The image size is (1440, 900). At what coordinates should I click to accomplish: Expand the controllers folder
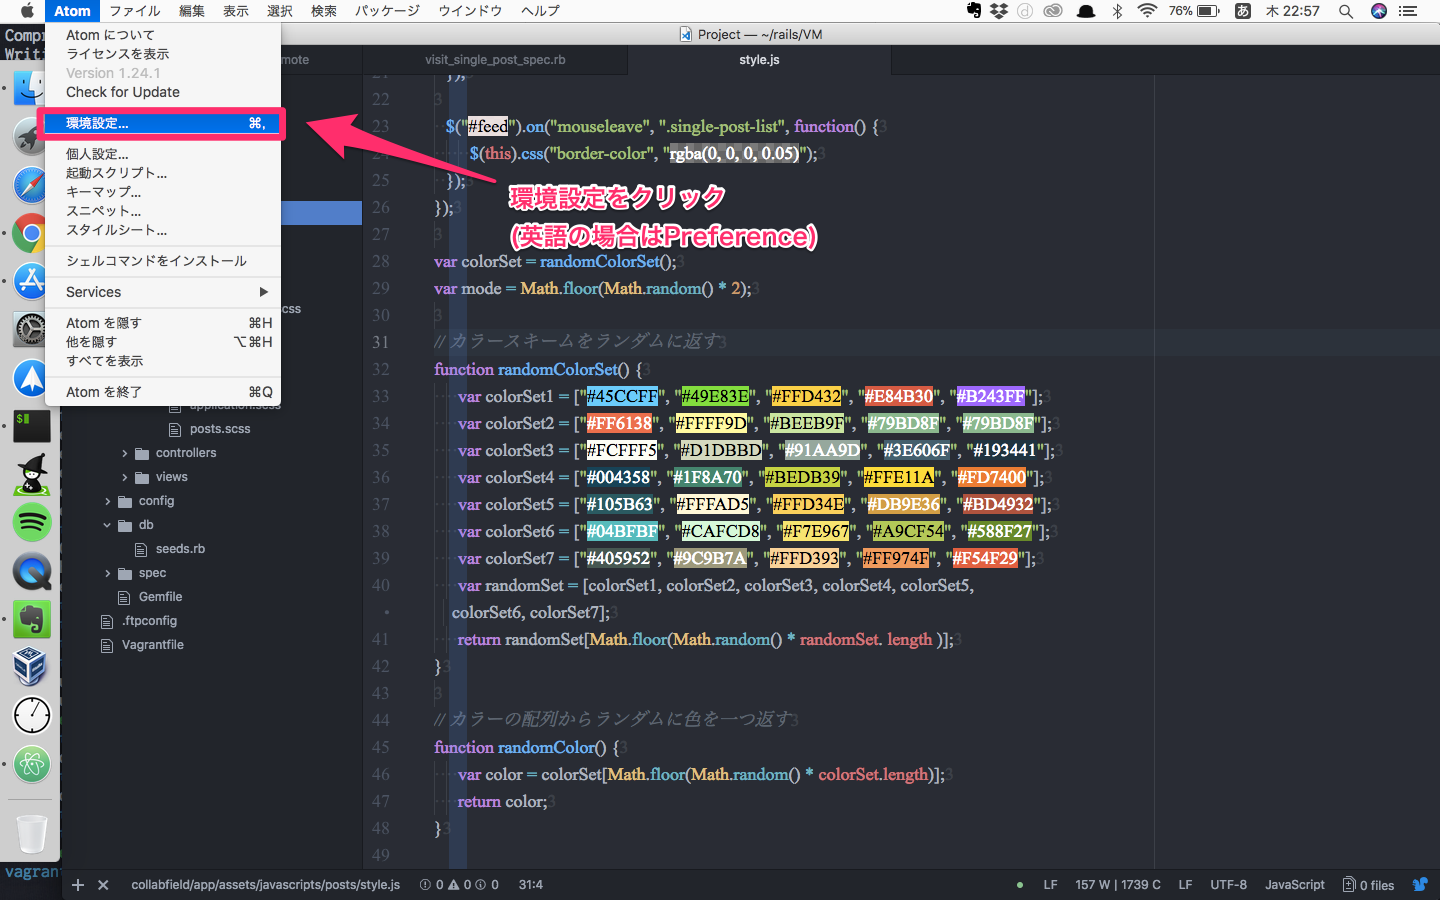click(125, 453)
